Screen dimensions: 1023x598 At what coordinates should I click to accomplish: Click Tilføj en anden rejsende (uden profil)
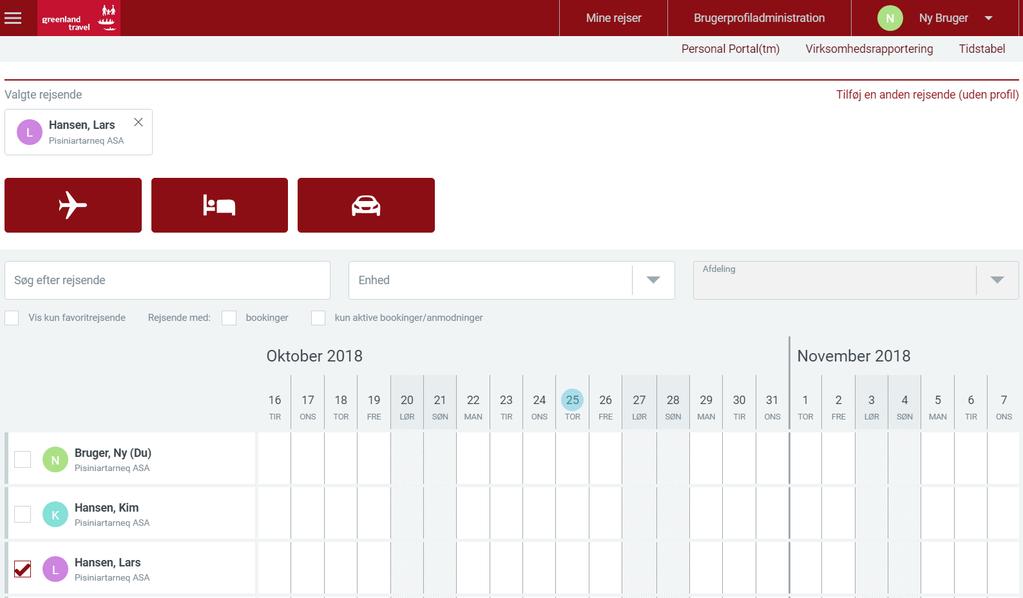coord(927,95)
